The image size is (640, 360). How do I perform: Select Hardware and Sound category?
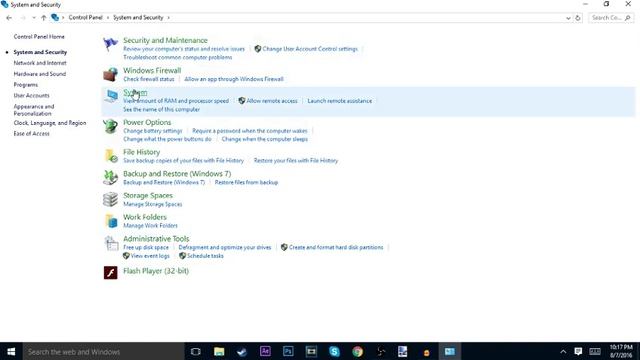(40, 74)
